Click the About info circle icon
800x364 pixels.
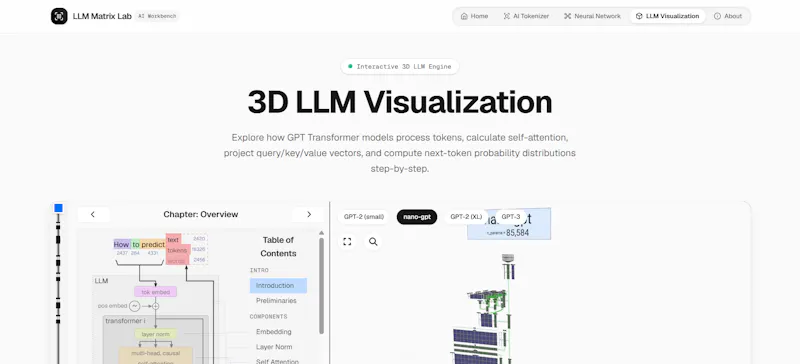pyautogui.click(x=717, y=16)
